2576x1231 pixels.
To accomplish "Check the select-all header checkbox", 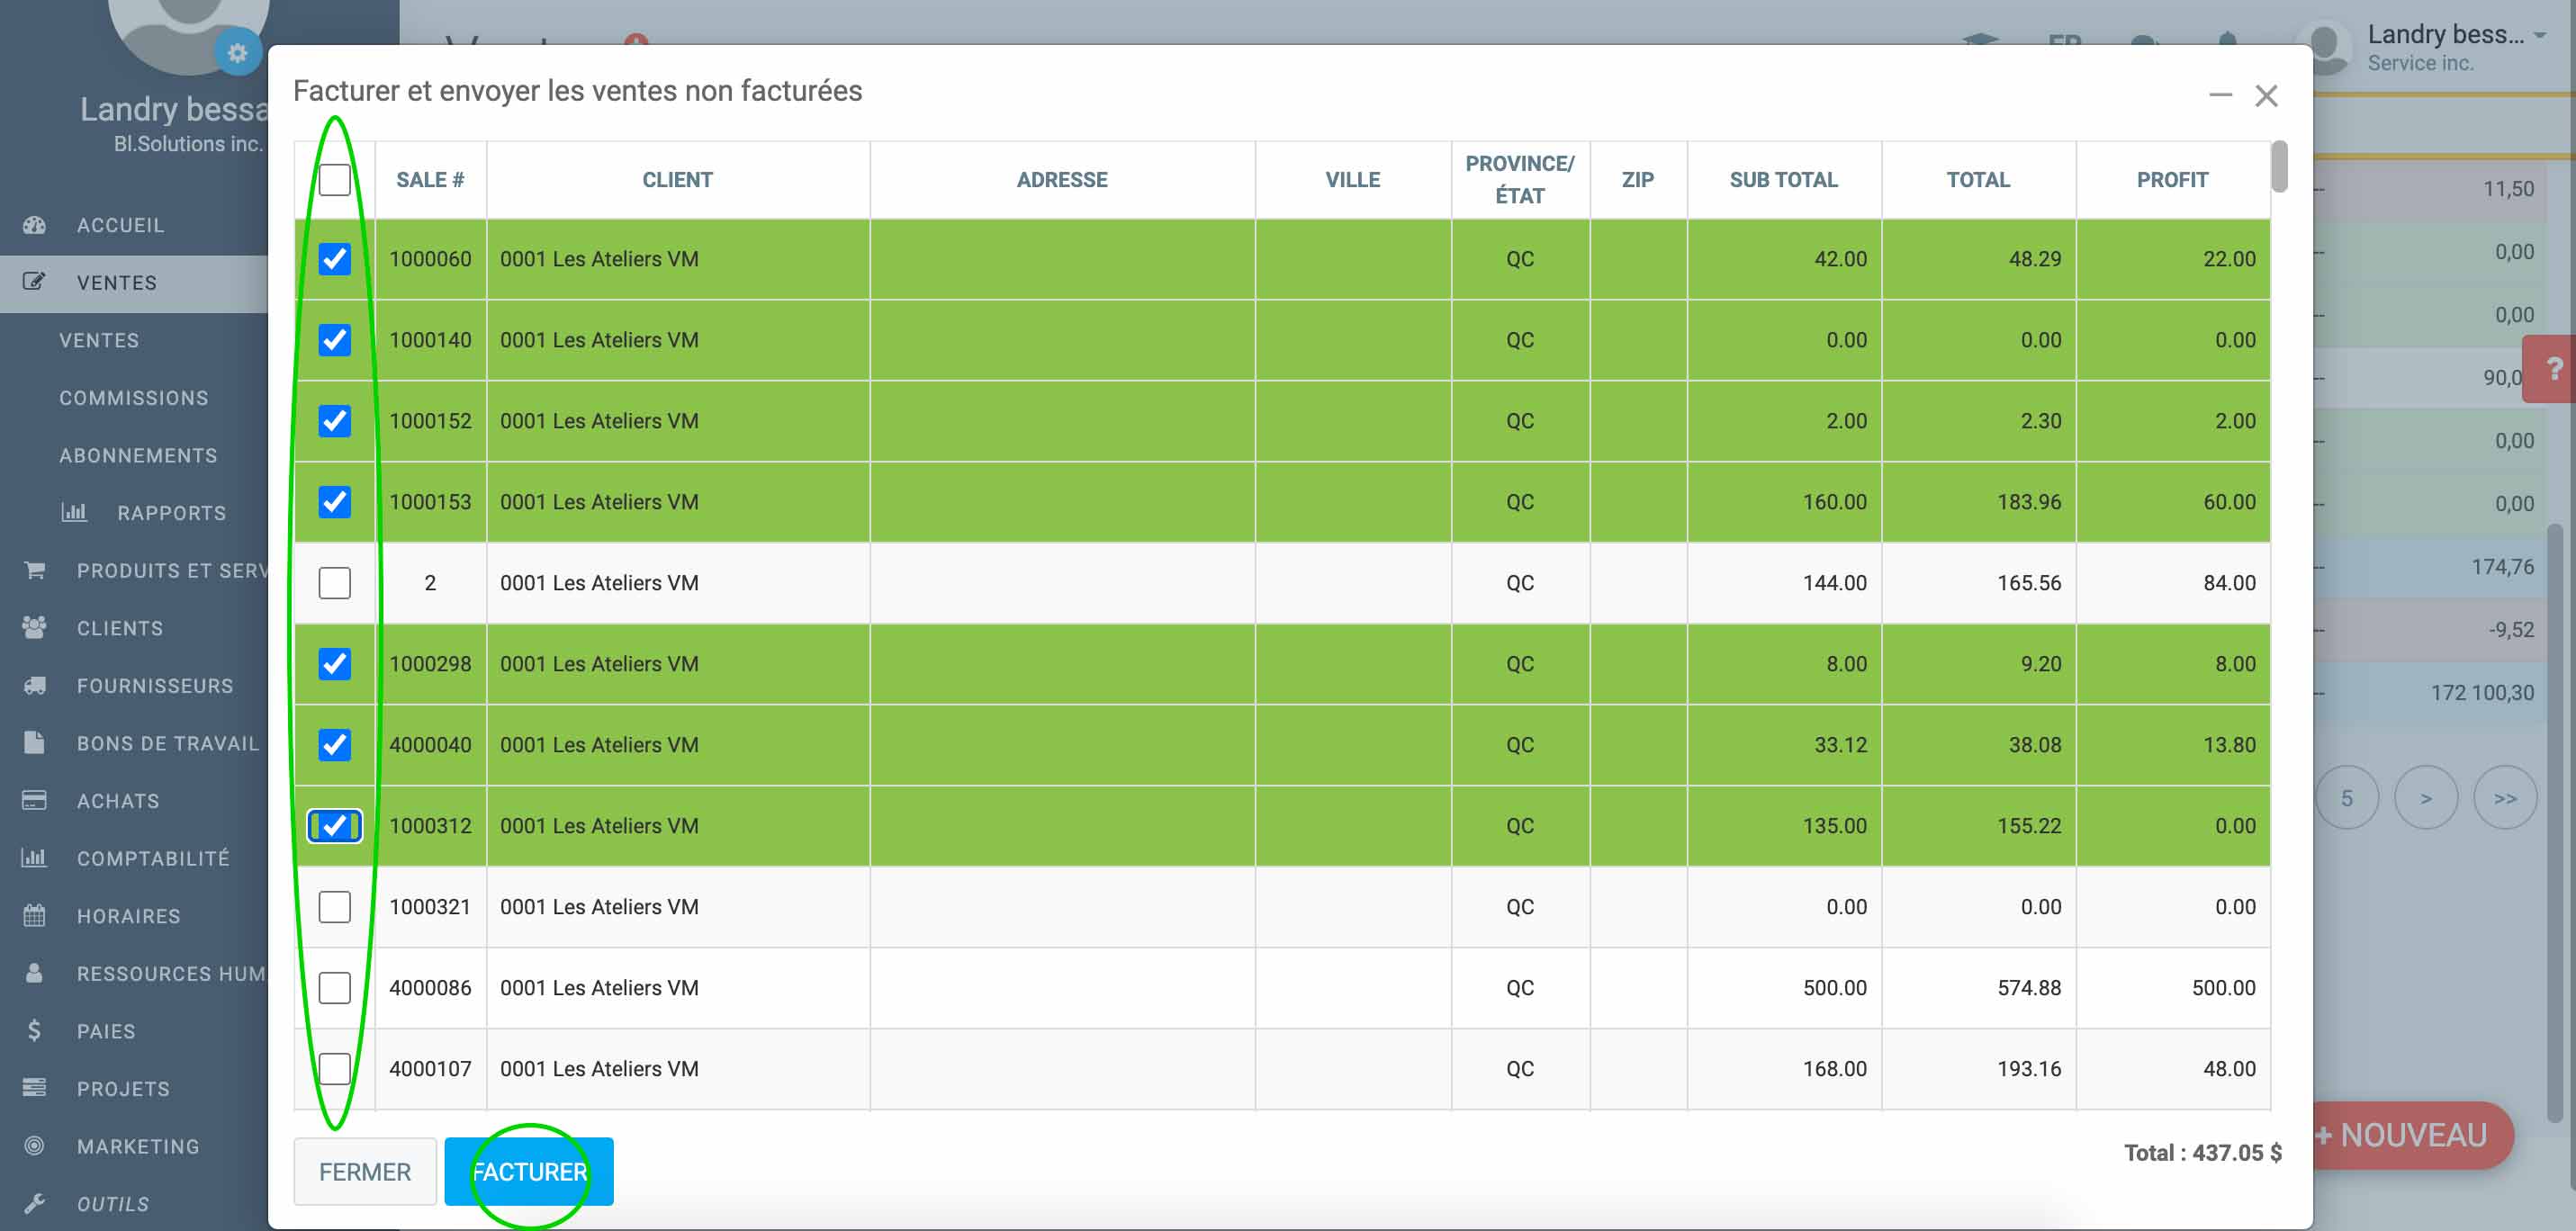I will (x=334, y=180).
